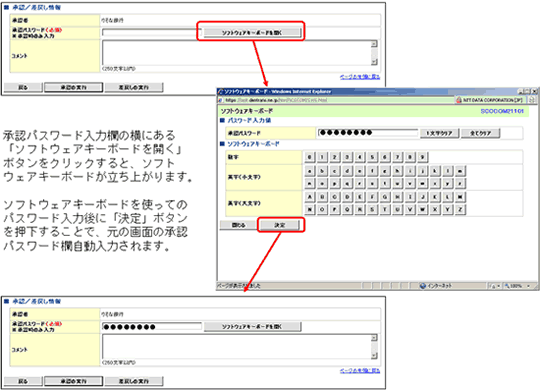Click the empty 承認パスワード input field
This screenshot has height=390, width=540.
pyautogui.click(x=152, y=32)
